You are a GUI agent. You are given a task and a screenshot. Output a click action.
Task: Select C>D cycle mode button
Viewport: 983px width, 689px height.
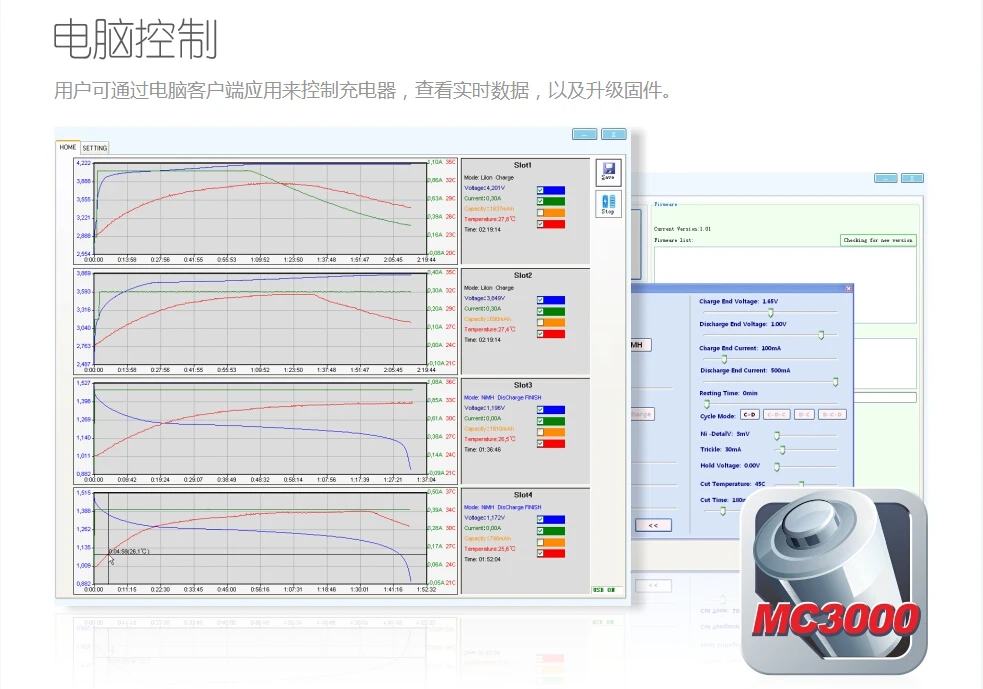pos(749,415)
